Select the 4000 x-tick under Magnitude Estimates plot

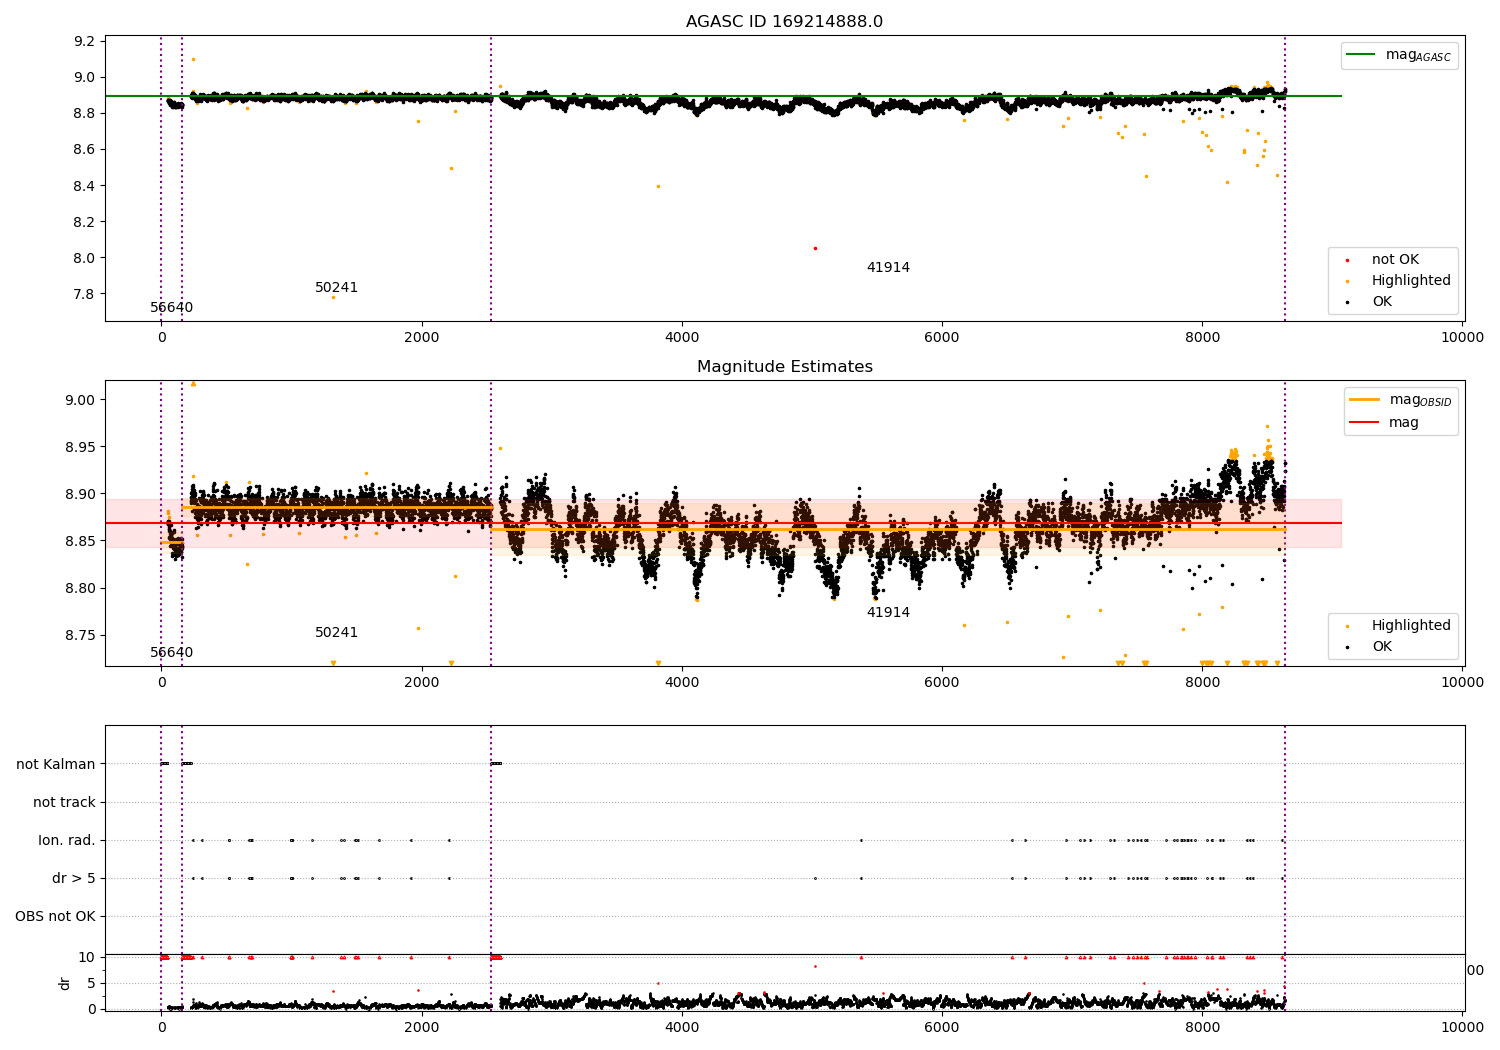(682, 683)
